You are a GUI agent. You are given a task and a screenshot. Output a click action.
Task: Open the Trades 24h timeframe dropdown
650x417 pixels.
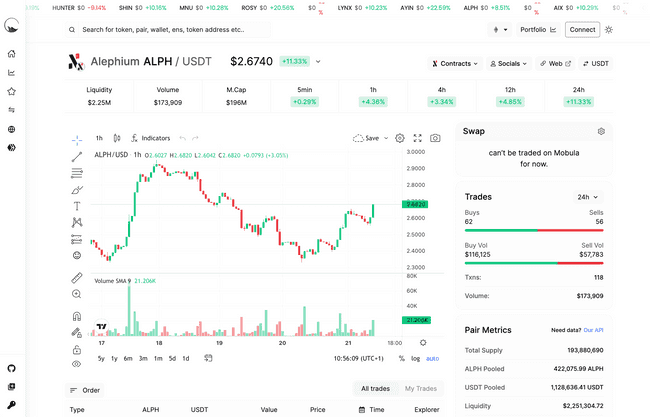click(589, 197)
